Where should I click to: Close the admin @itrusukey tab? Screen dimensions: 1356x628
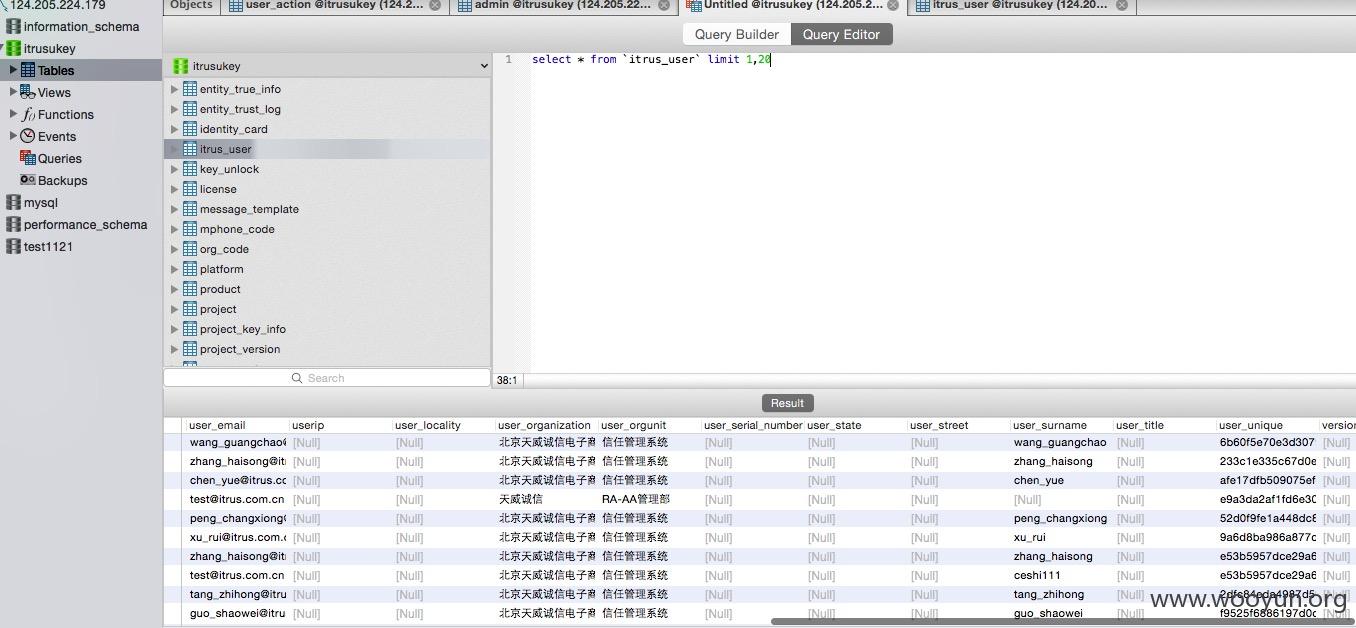click(664, 5)
